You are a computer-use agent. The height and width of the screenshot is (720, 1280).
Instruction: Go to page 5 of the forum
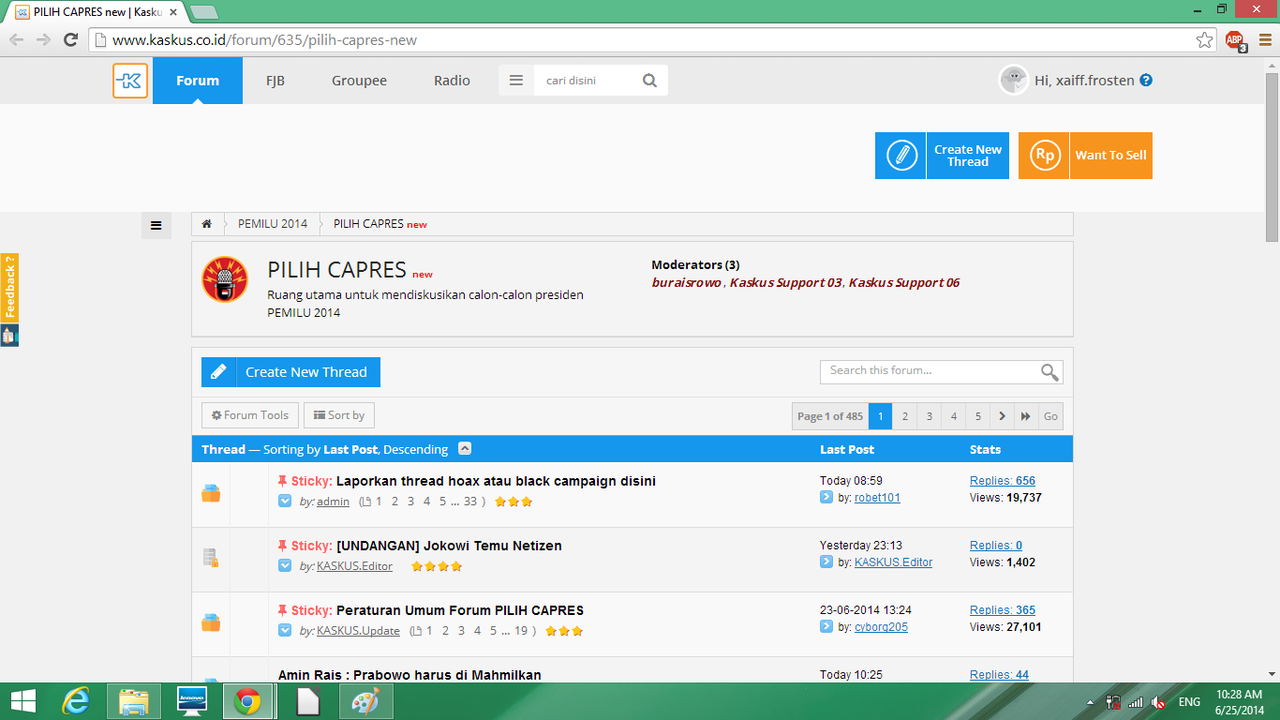coord(978,416)
